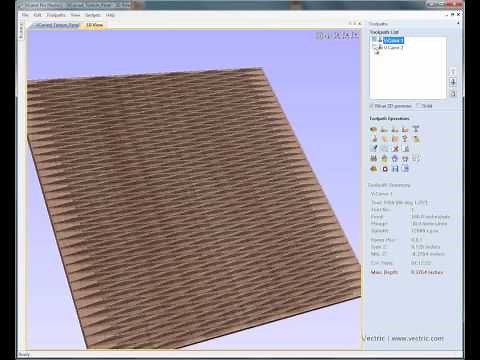Delete the selected toolpath (red X)
The height and width of the screenshot is (360, 480).
tap(395, 149)
